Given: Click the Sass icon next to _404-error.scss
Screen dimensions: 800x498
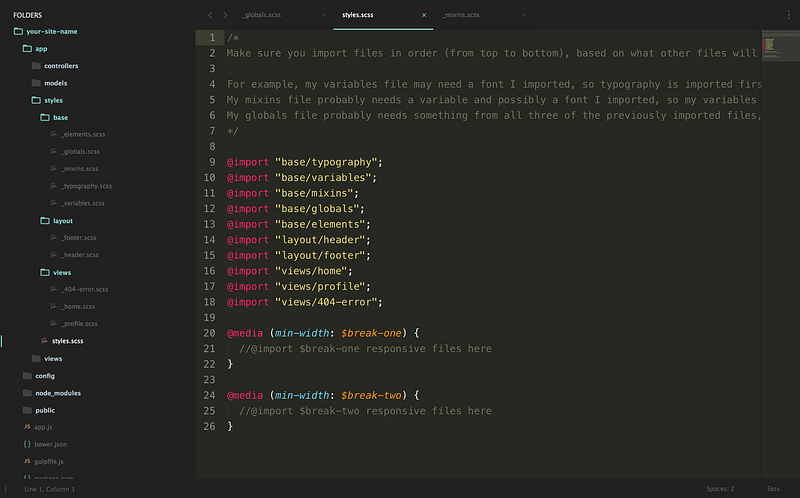Looking at the screenshot, I should pyautogui.click(x=53, y=289).
